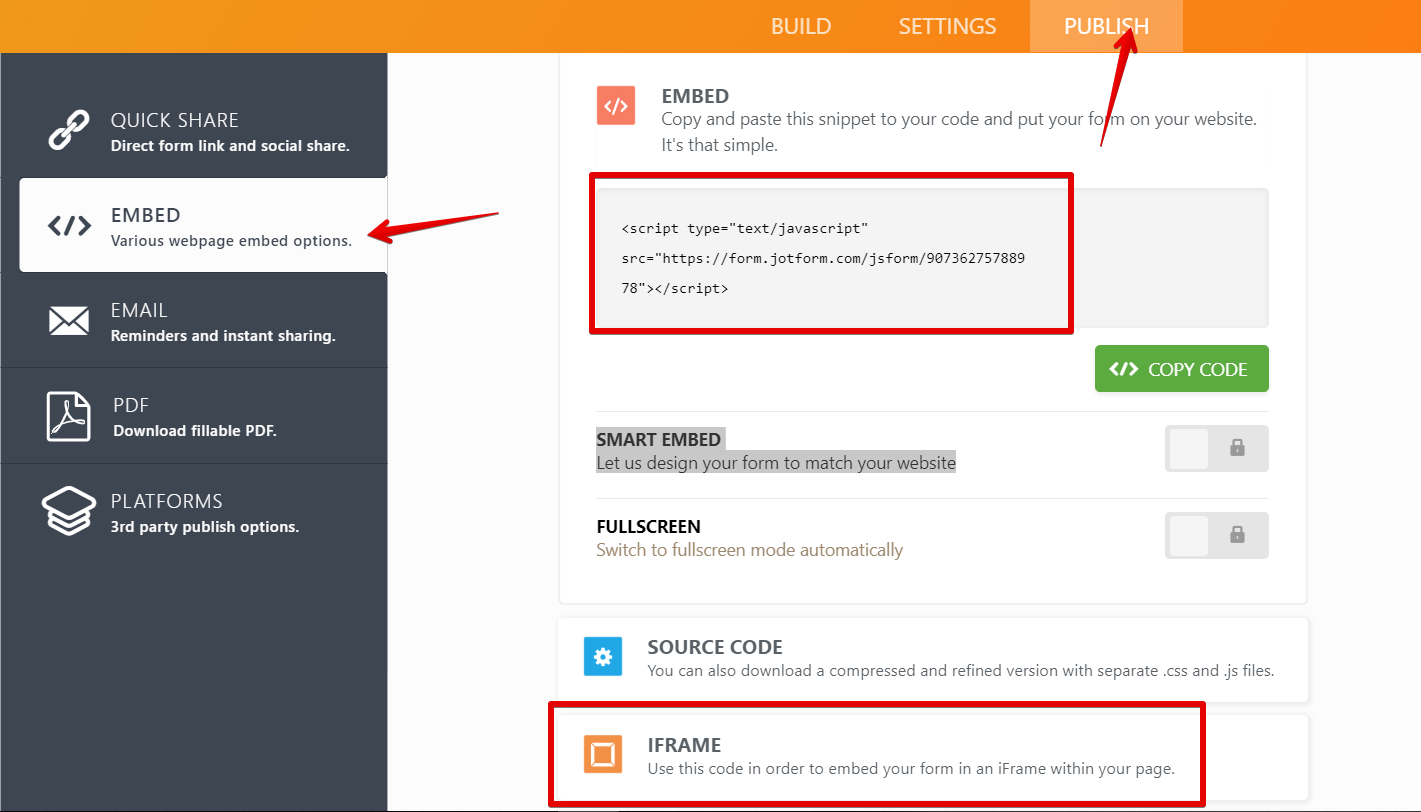Click inside the embed script code box
This screenshot has height=812, width=1421.
click(x=932, y=258)
